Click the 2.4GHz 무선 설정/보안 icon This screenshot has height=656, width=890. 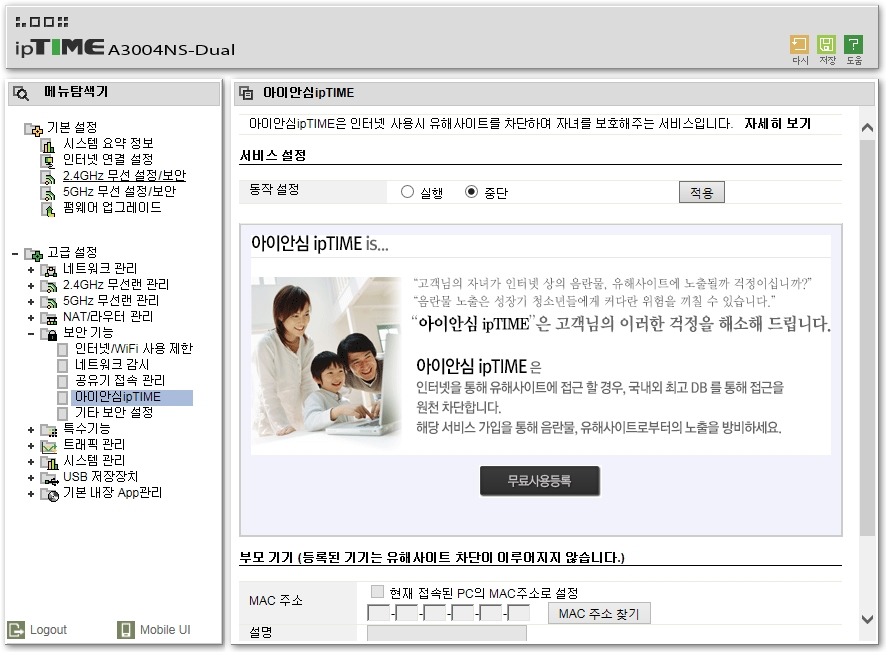click(49, 176)
